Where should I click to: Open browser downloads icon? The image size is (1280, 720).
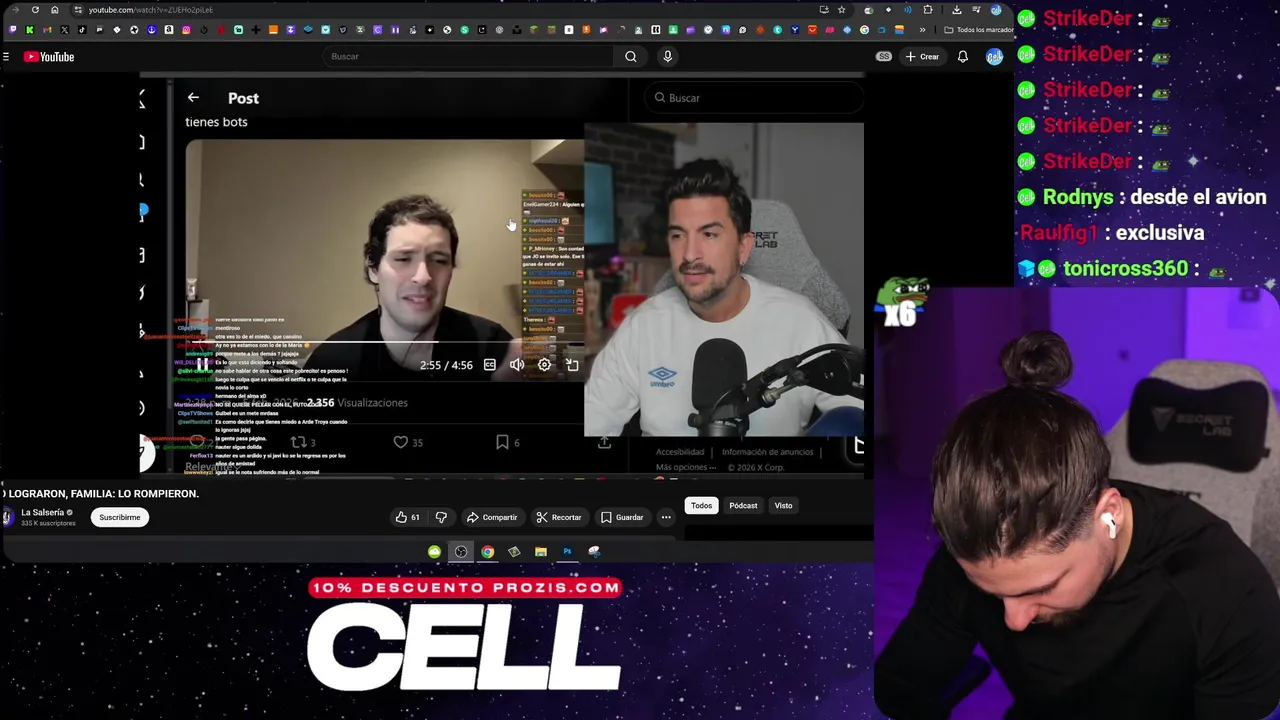(957, 10)
